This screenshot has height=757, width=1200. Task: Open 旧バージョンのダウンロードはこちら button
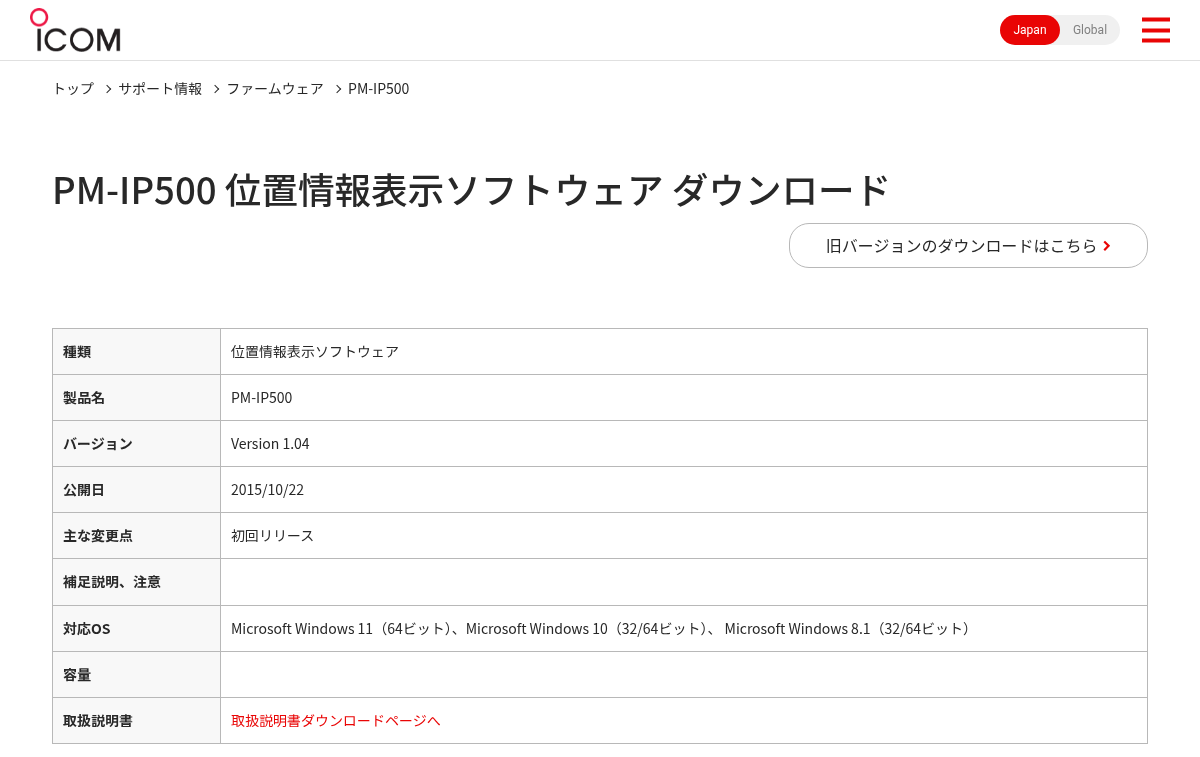(968, 245)
